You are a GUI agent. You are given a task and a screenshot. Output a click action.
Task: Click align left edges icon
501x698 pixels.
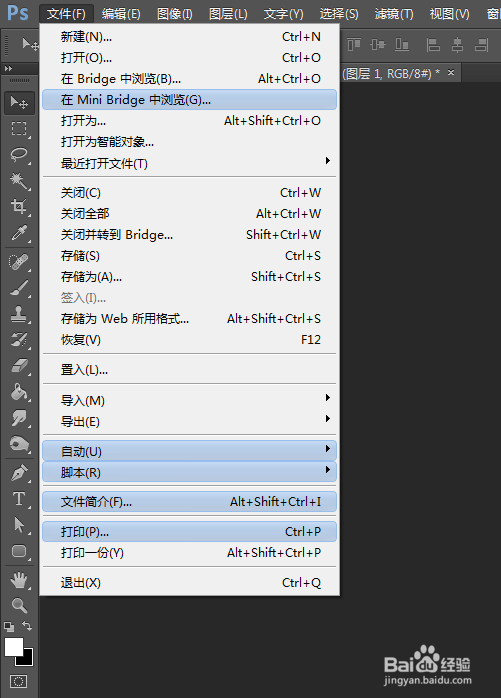433,45
